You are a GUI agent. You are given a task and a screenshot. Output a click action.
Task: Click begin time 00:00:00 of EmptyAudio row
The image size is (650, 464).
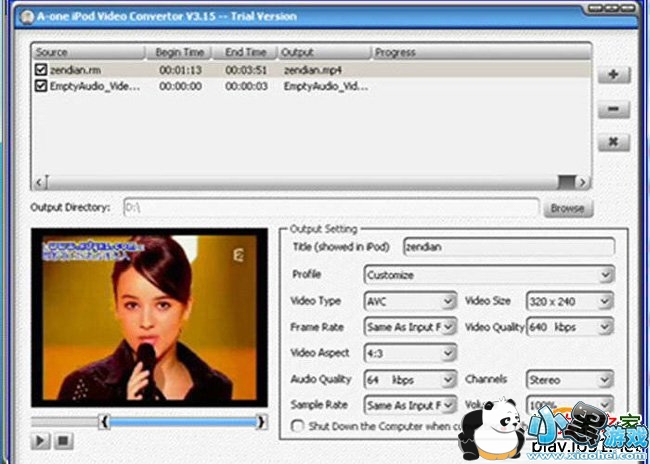coord(180,86)
